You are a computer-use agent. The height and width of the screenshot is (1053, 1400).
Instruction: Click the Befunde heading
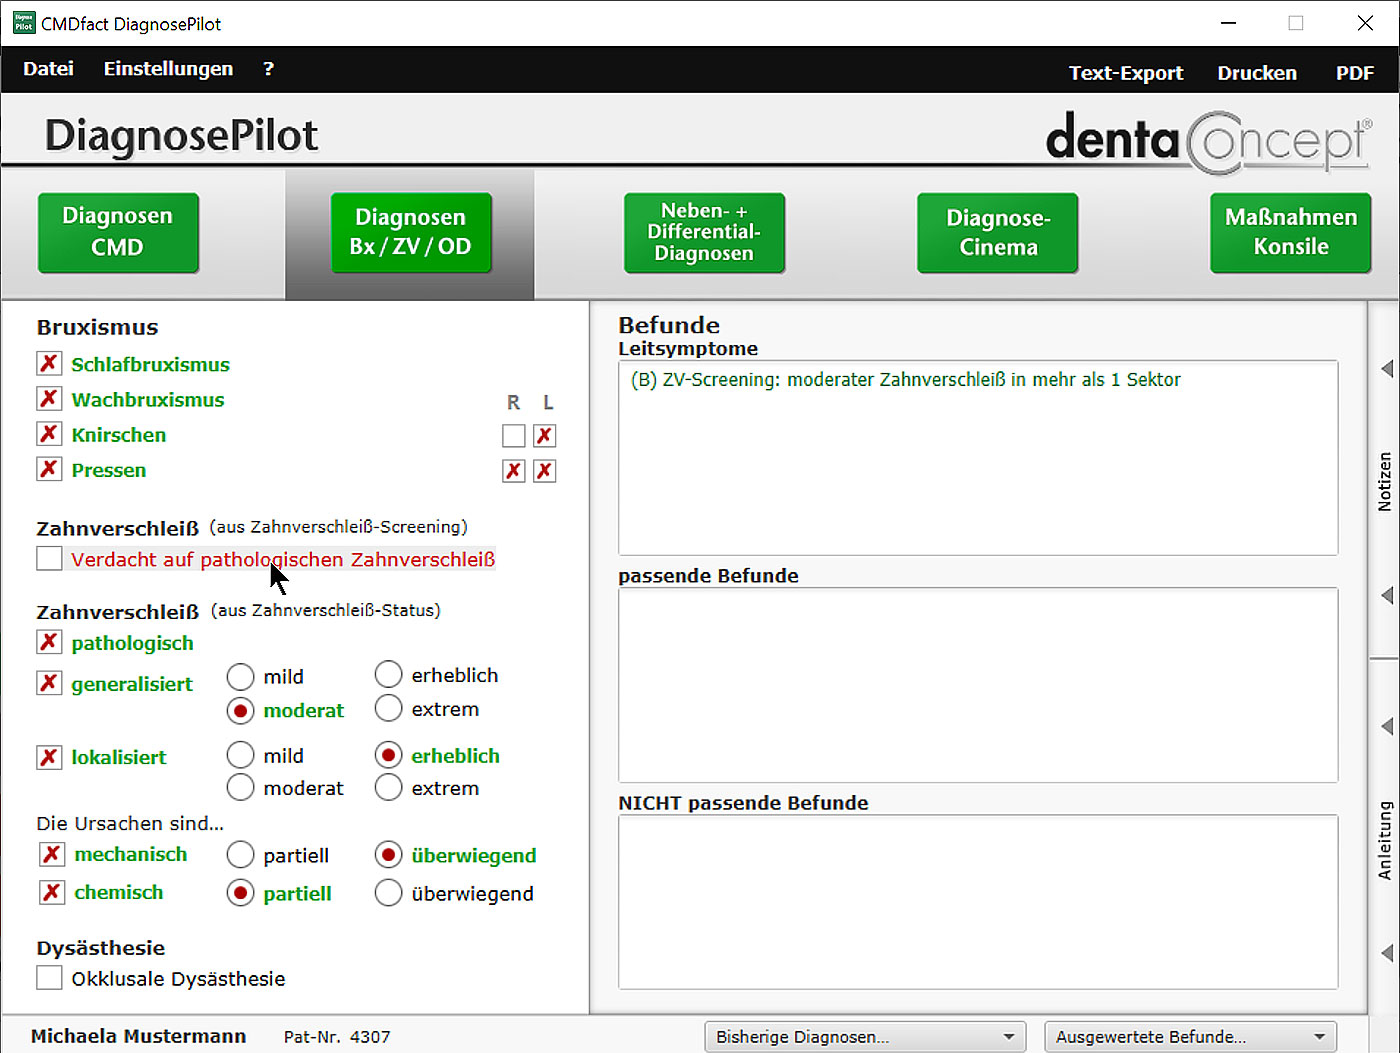coord(669,326)
